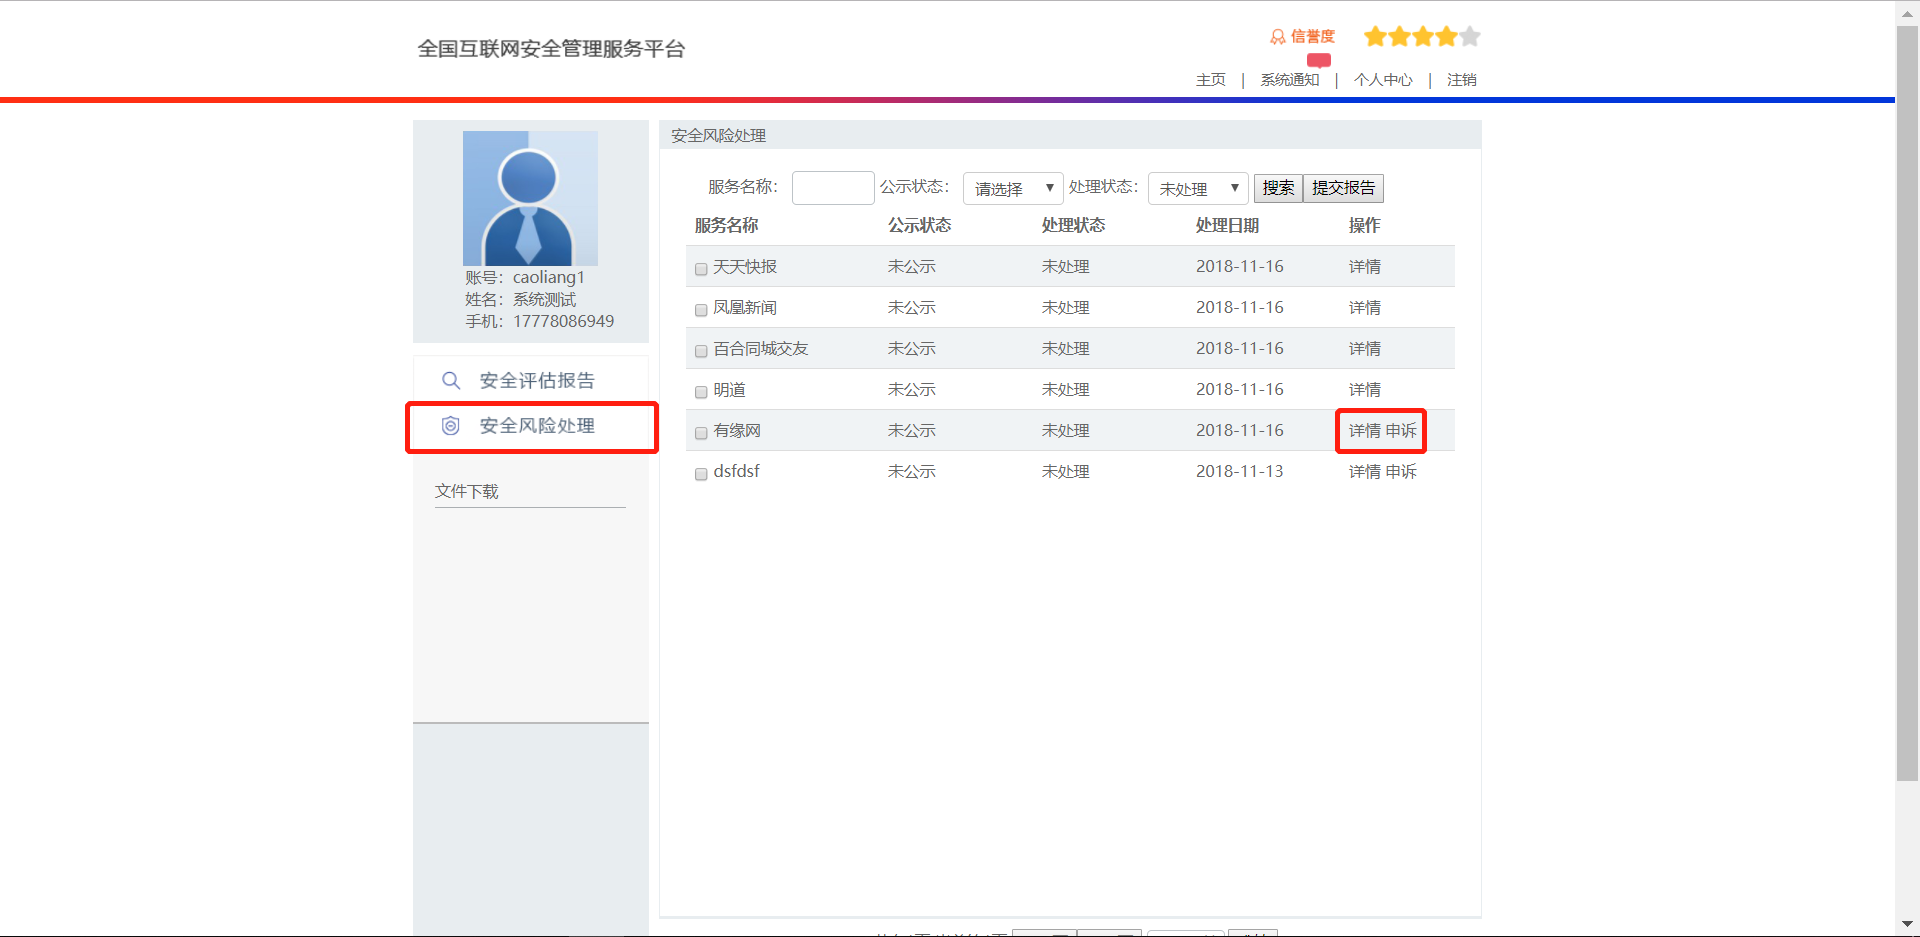
Task: Click the gold star reputation rating
Action: pos(1422,37)
